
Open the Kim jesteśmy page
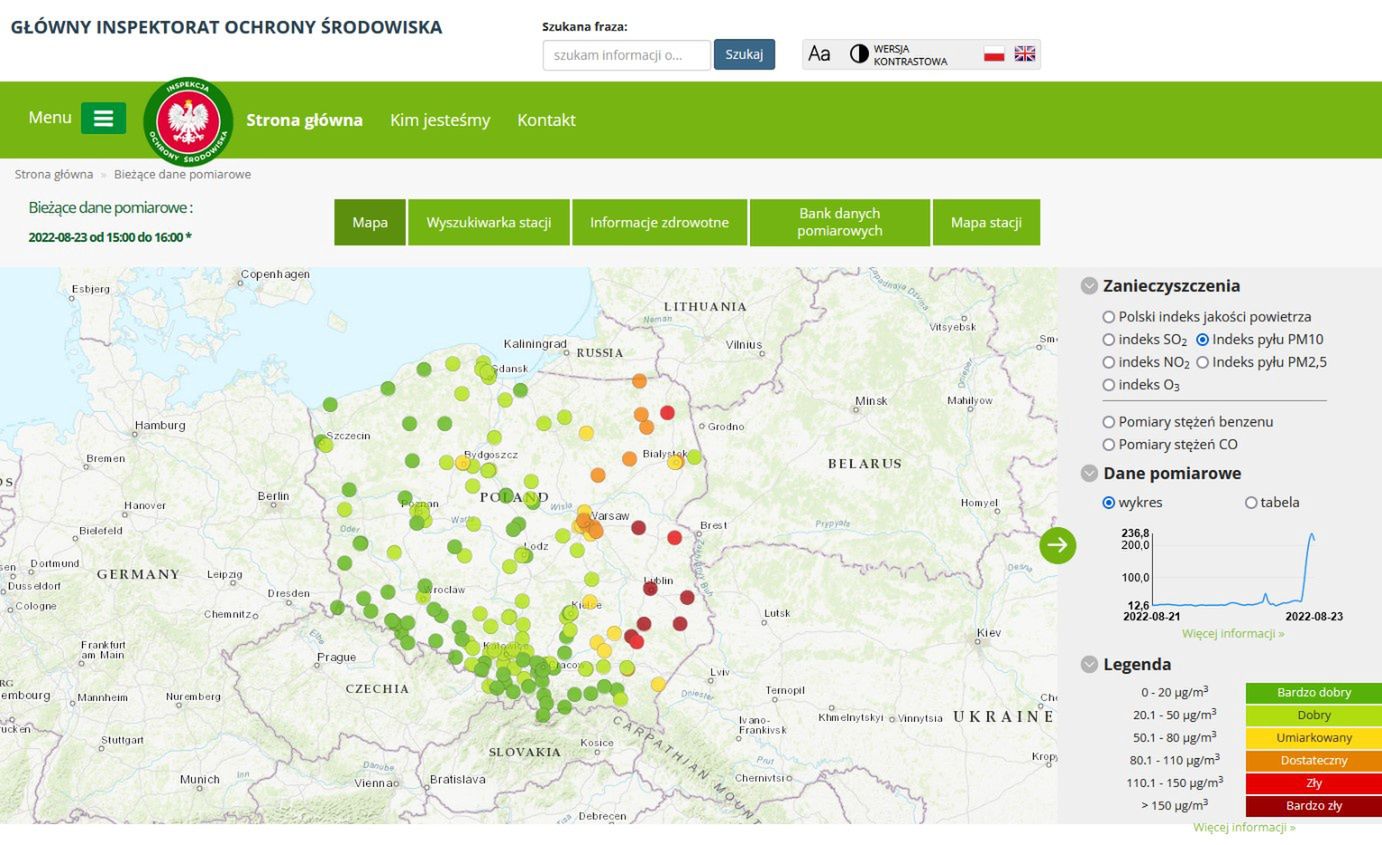coord(440,120)
